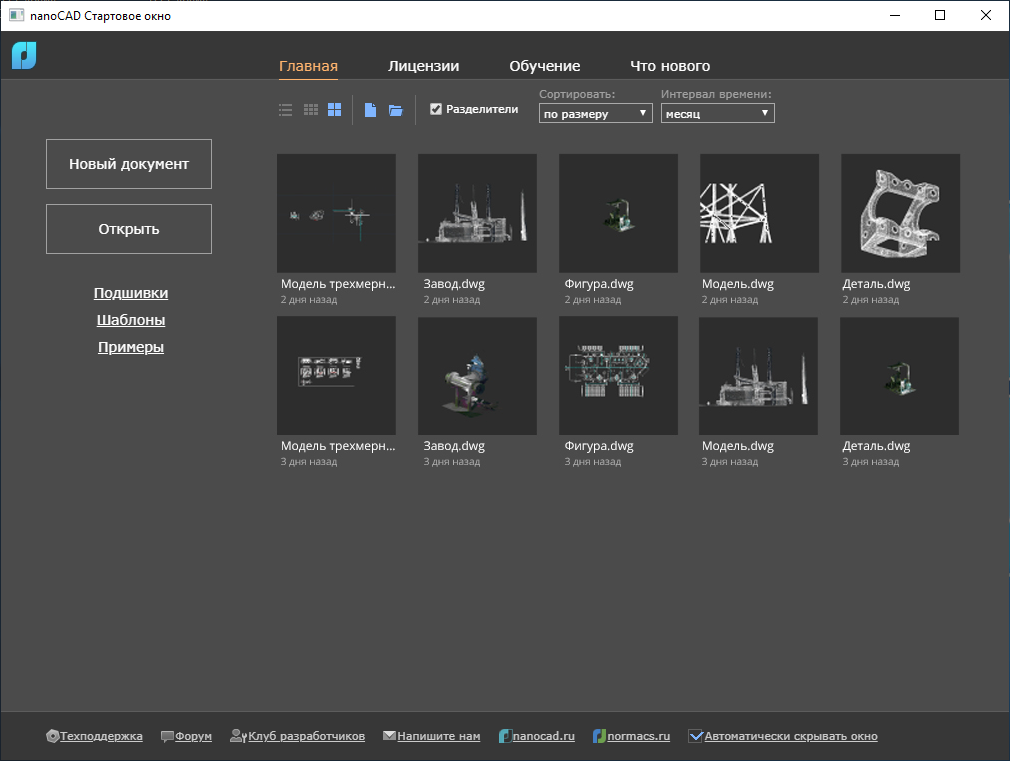Go to the Что нового tab

670,66
